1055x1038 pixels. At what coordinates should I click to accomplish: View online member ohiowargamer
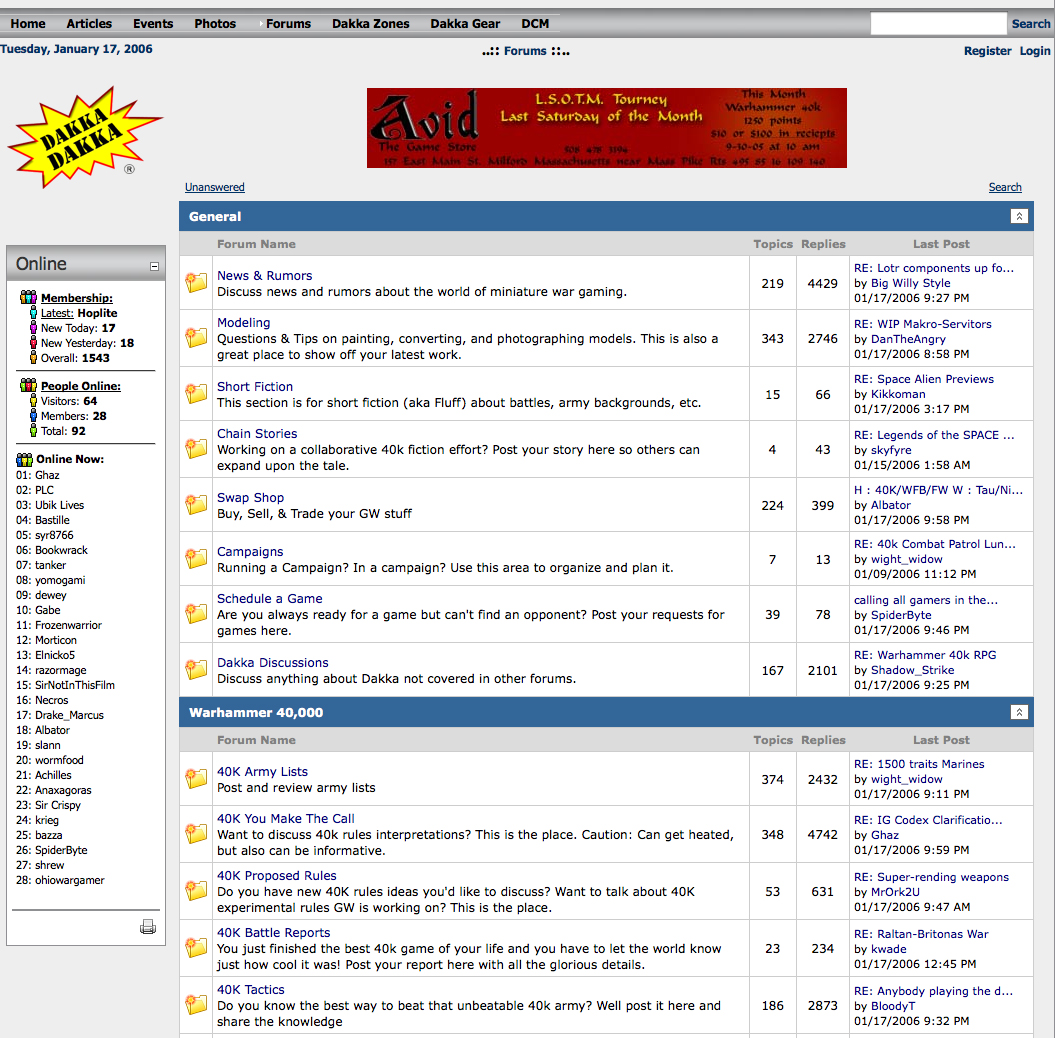[69, 880]
